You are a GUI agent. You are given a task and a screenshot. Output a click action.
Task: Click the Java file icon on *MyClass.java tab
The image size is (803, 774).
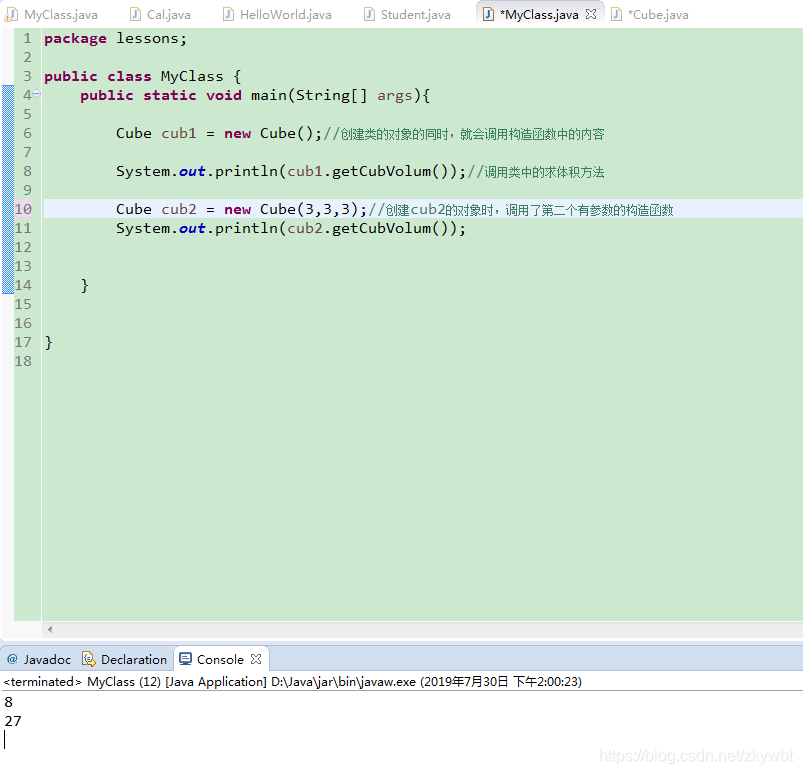click(489, 14)
